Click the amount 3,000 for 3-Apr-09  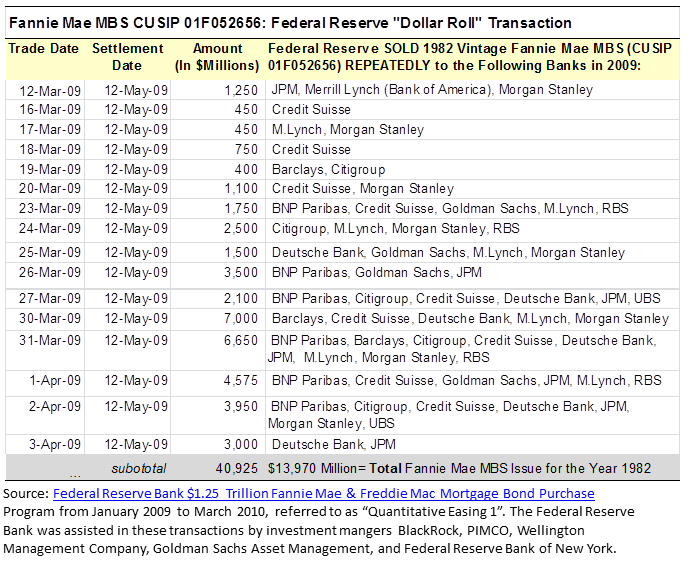(241, 444)
